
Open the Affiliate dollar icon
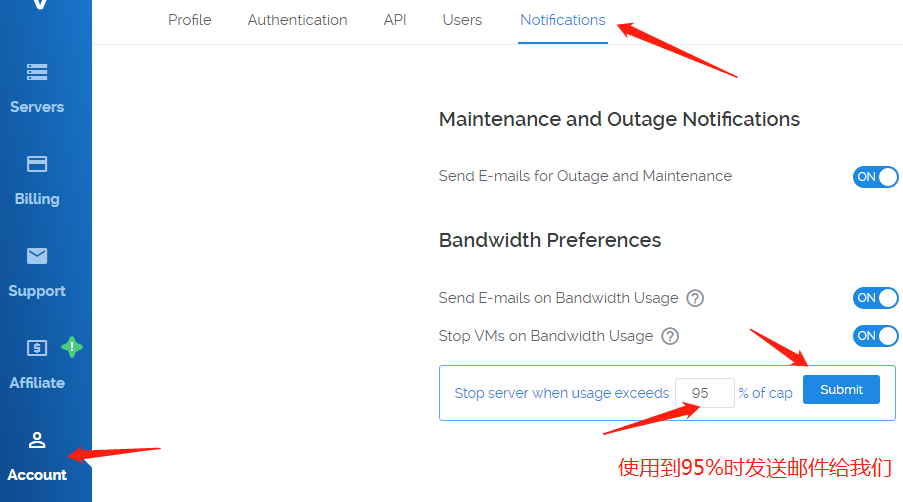(x=37, y=348)
